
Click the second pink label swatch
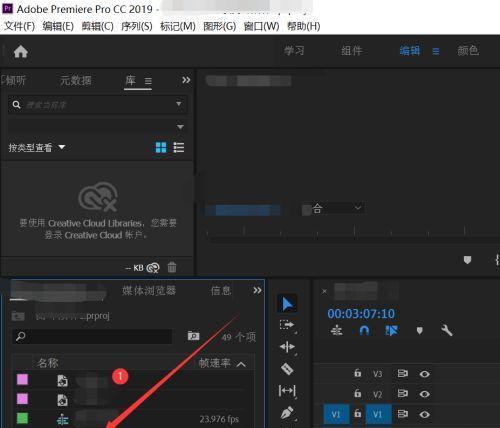[22, 399]
